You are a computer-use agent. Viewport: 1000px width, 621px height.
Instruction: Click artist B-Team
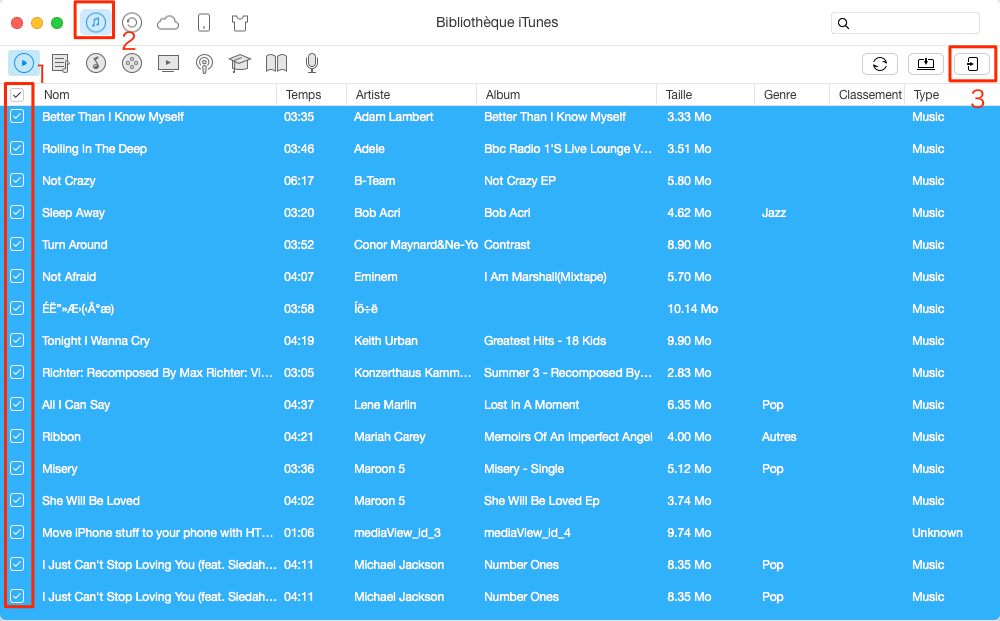pyautogui.click(x=374, y=180)
